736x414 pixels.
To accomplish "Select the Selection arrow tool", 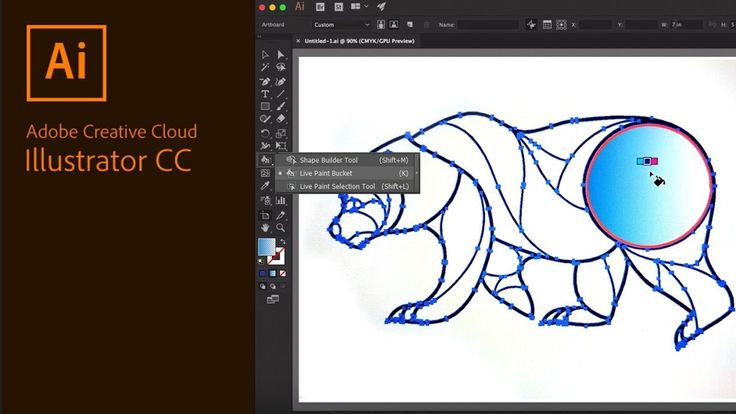I will click(x=265, y=55).
